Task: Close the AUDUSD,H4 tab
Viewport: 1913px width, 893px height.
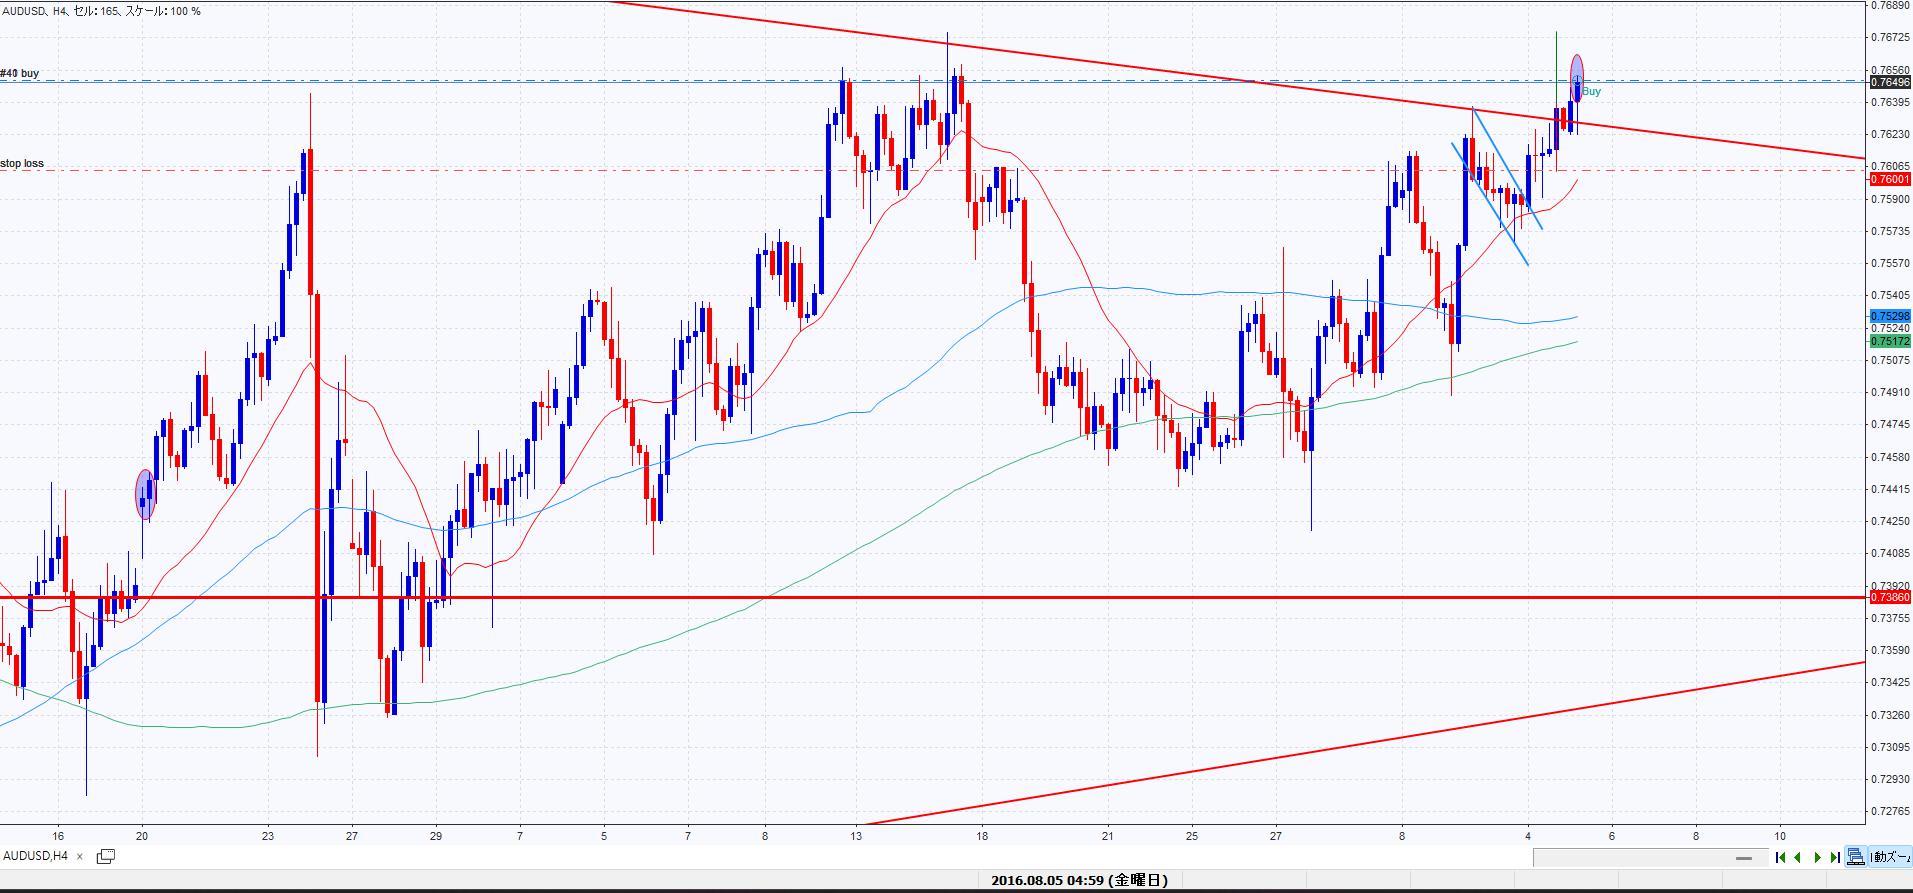Action: pos(81,857)
